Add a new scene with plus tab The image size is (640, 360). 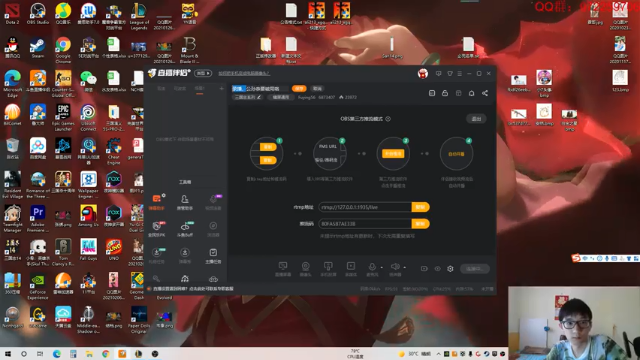[x=222, y=88]
